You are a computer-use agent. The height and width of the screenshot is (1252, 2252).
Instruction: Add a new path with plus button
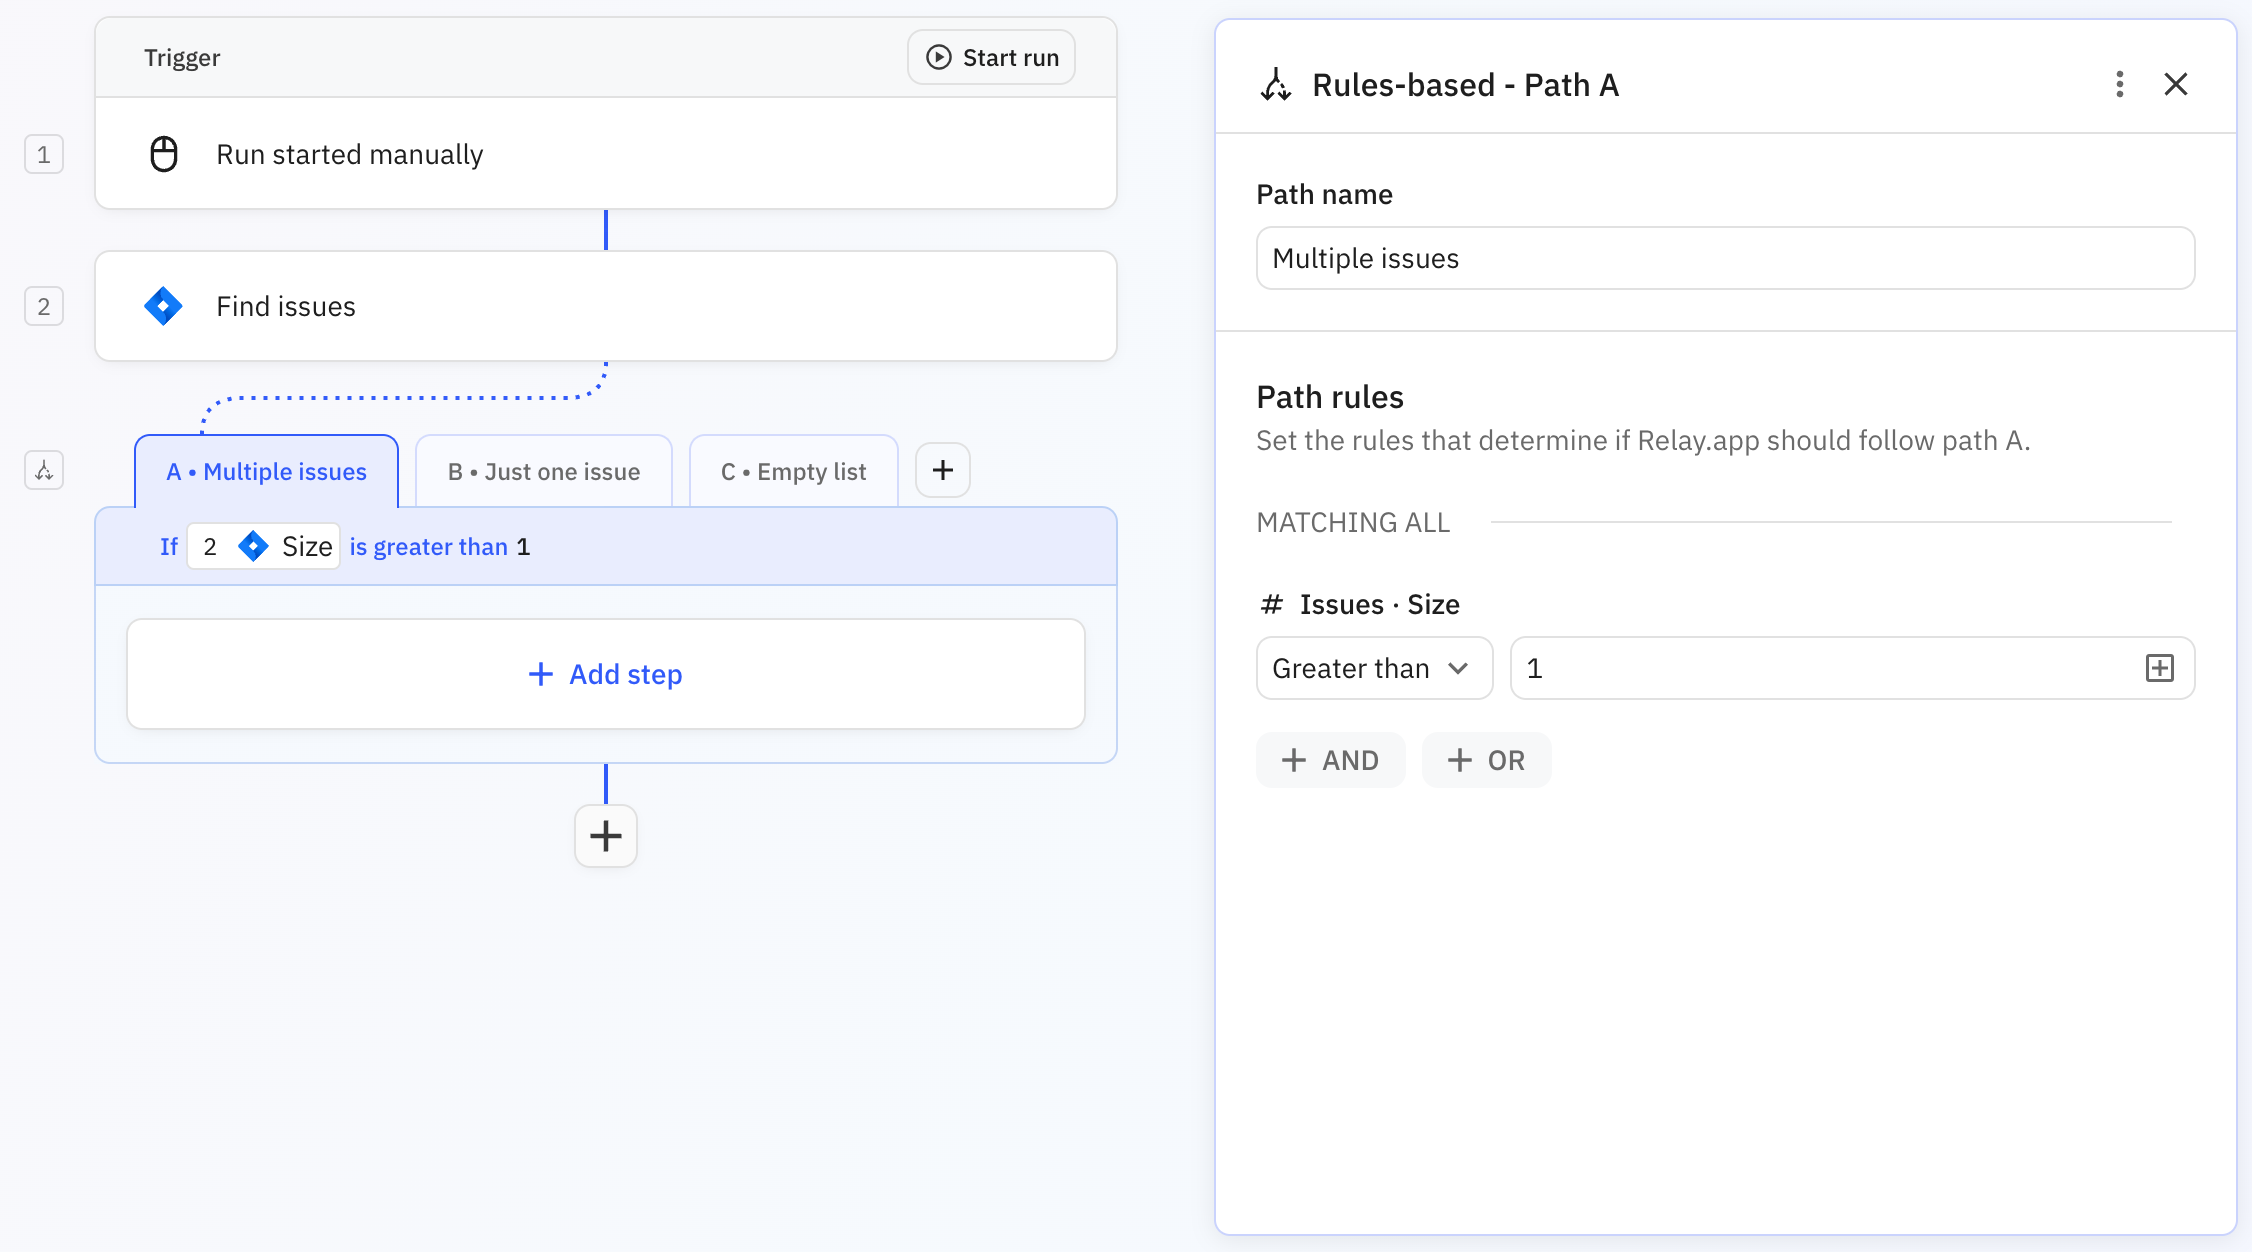click(942, 470)
